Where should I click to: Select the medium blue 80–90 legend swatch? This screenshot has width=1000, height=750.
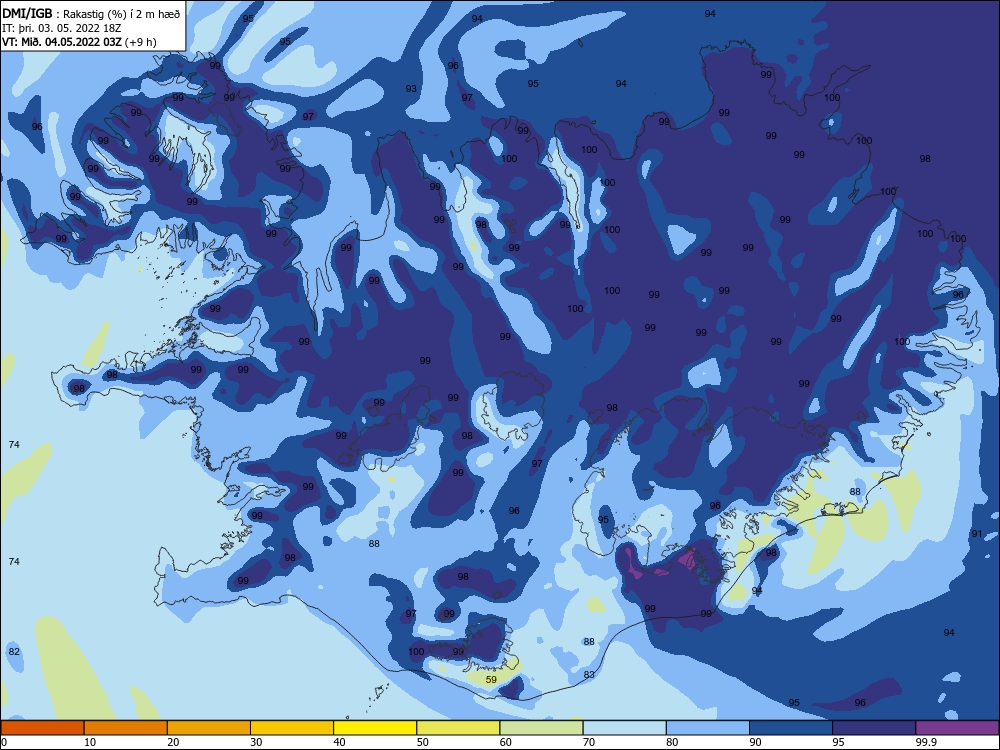708,728
